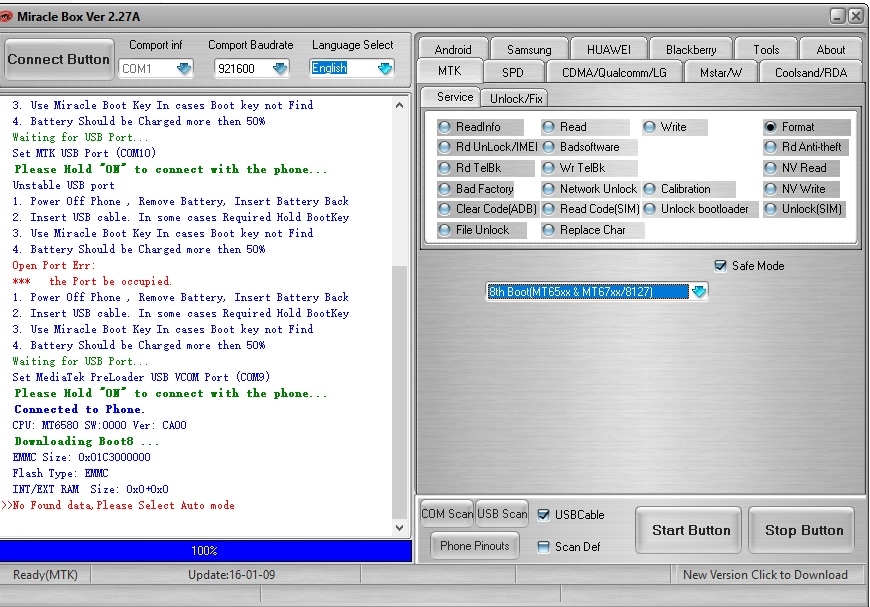Image resolution: width=870 pixels, height=607 pixels.
Task: Select the Clear Code(ADB) option
Action: 487,209
